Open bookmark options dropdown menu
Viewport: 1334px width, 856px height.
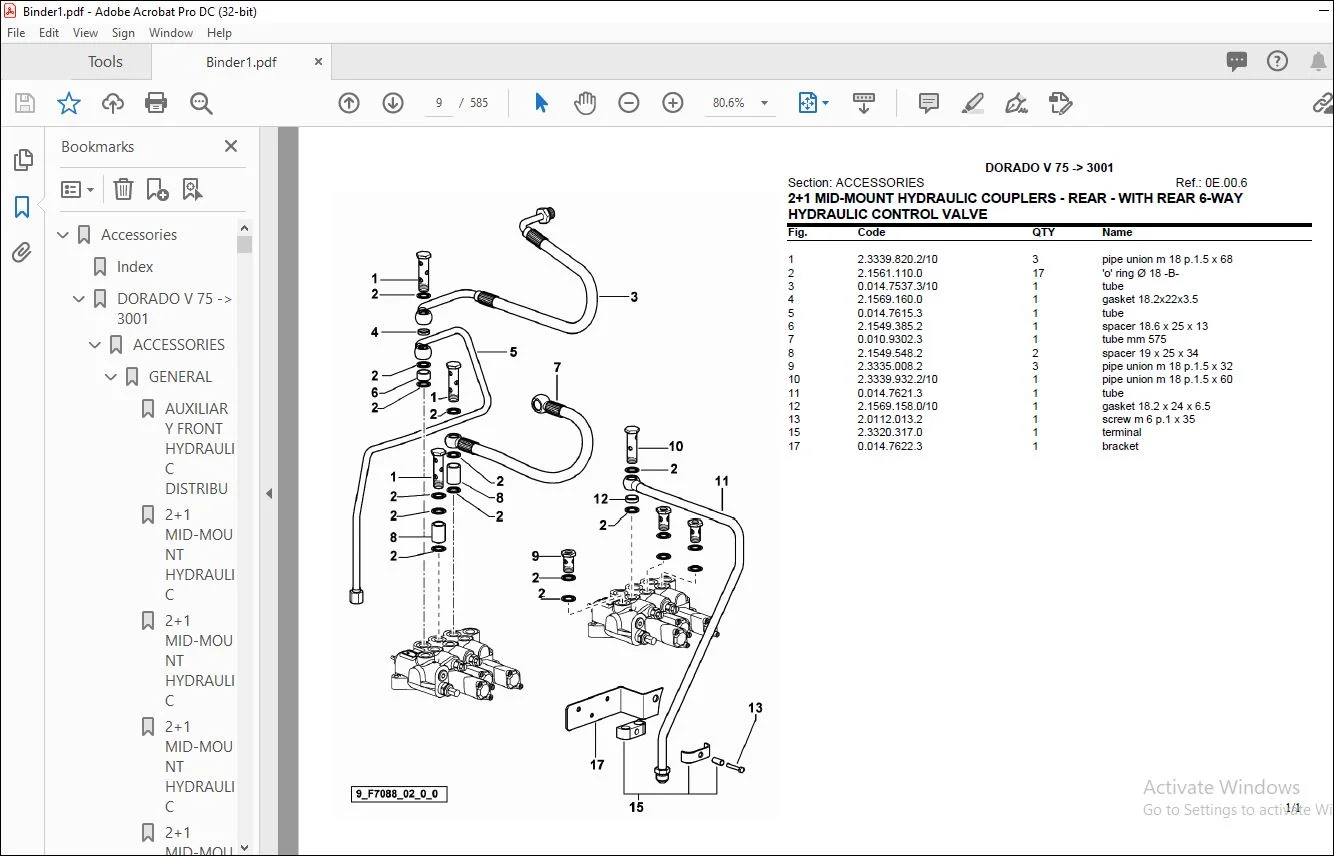pyautogui.click(x=78, y=189)
